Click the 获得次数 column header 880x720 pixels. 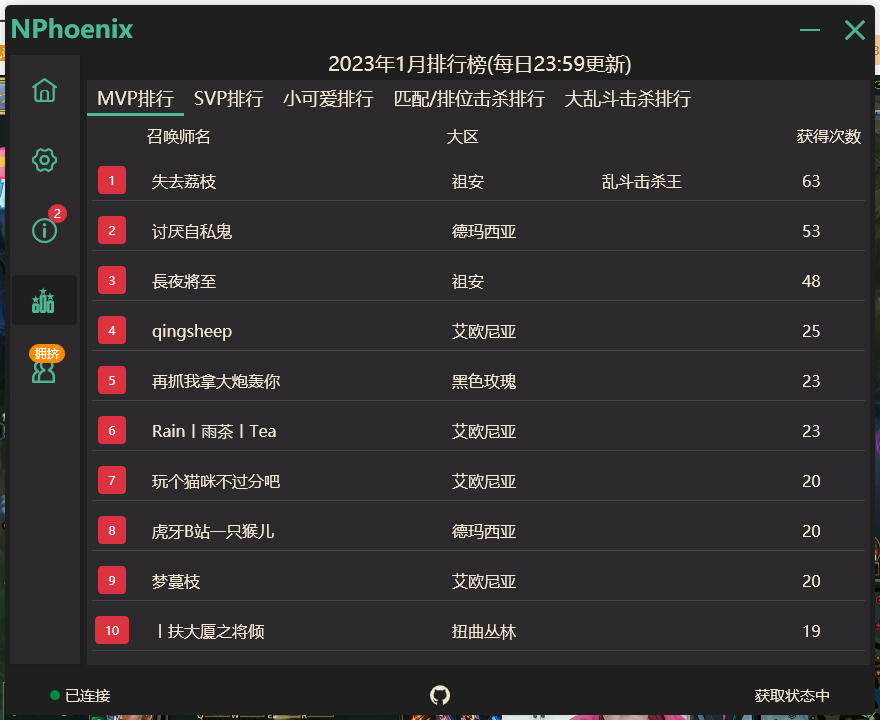click(828, 136)
